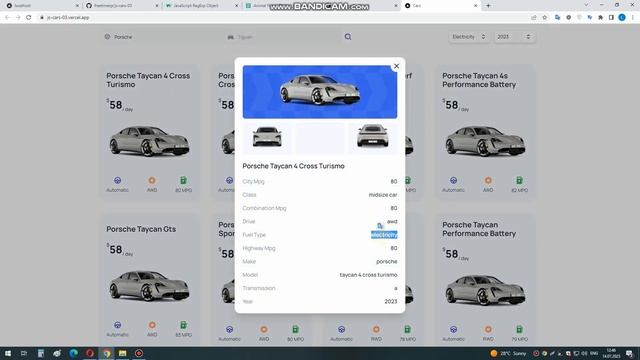Click Porsche Taycan 4 Cross Turismo card title
640x360 pixels.
point(148,80)
